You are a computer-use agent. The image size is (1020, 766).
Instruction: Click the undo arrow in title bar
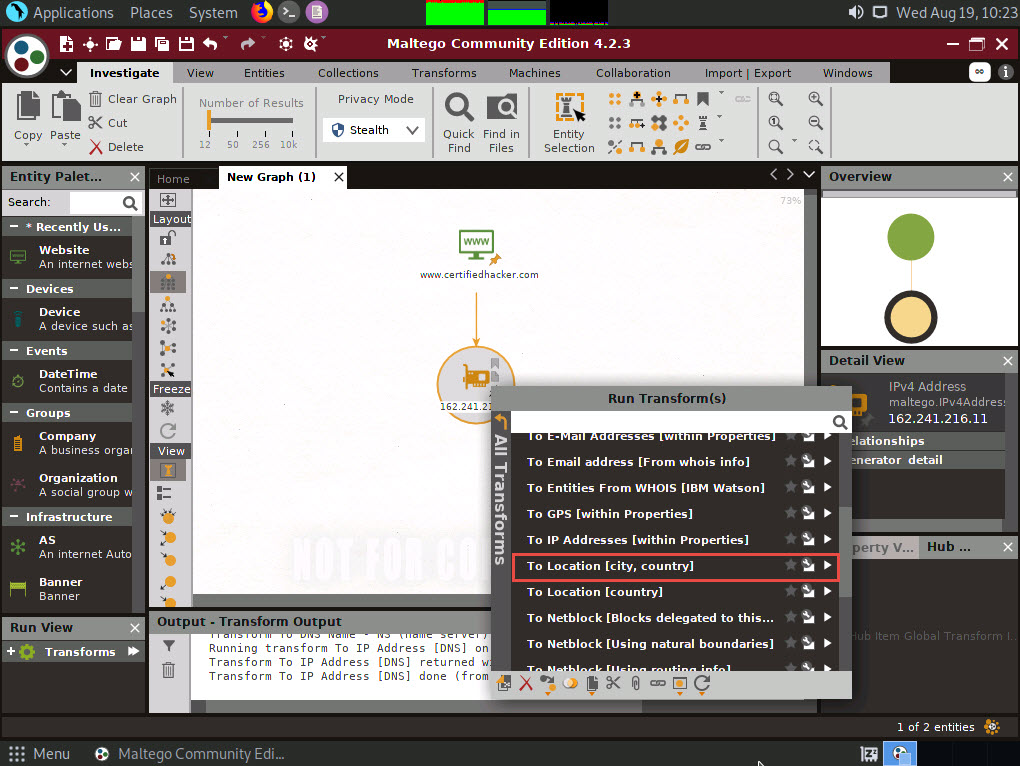click(x=210, y=44)
